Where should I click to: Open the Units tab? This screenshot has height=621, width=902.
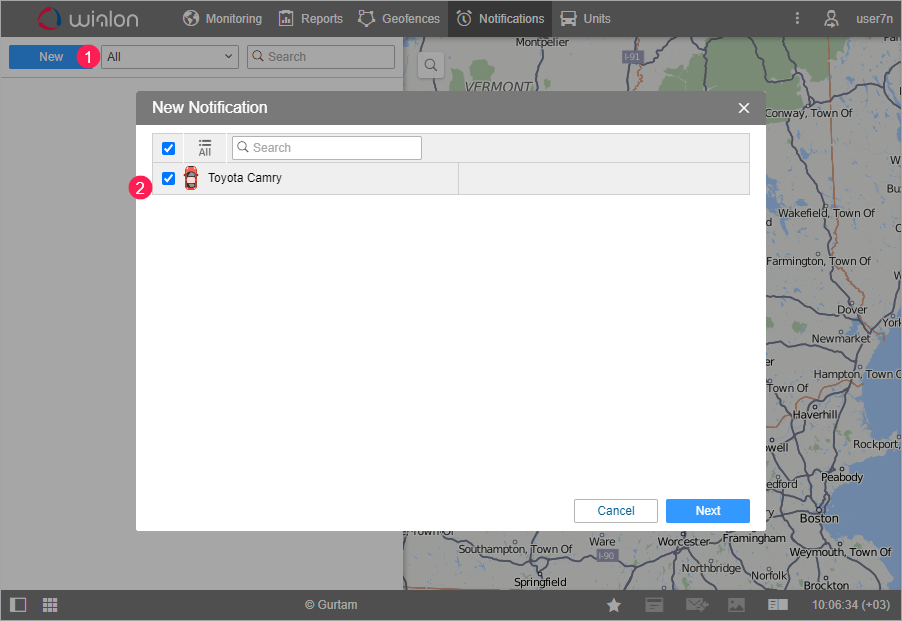pos(585,18)
